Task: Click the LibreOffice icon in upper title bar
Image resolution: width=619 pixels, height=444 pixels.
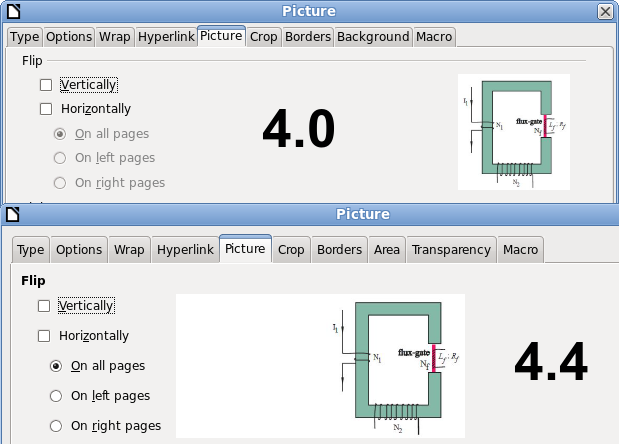Action: [x=11, y=11]
